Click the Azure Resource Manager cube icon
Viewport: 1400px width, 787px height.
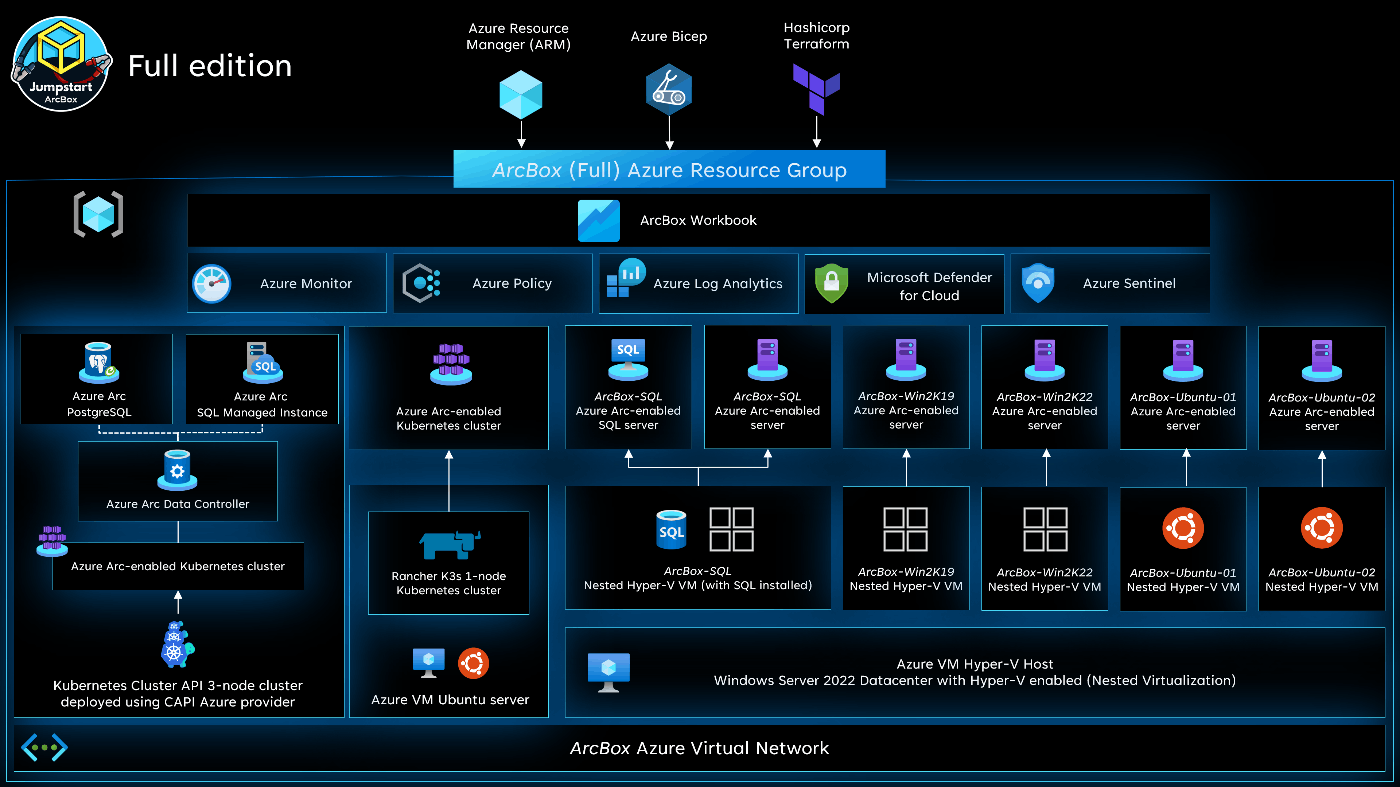tap(520, 93)
